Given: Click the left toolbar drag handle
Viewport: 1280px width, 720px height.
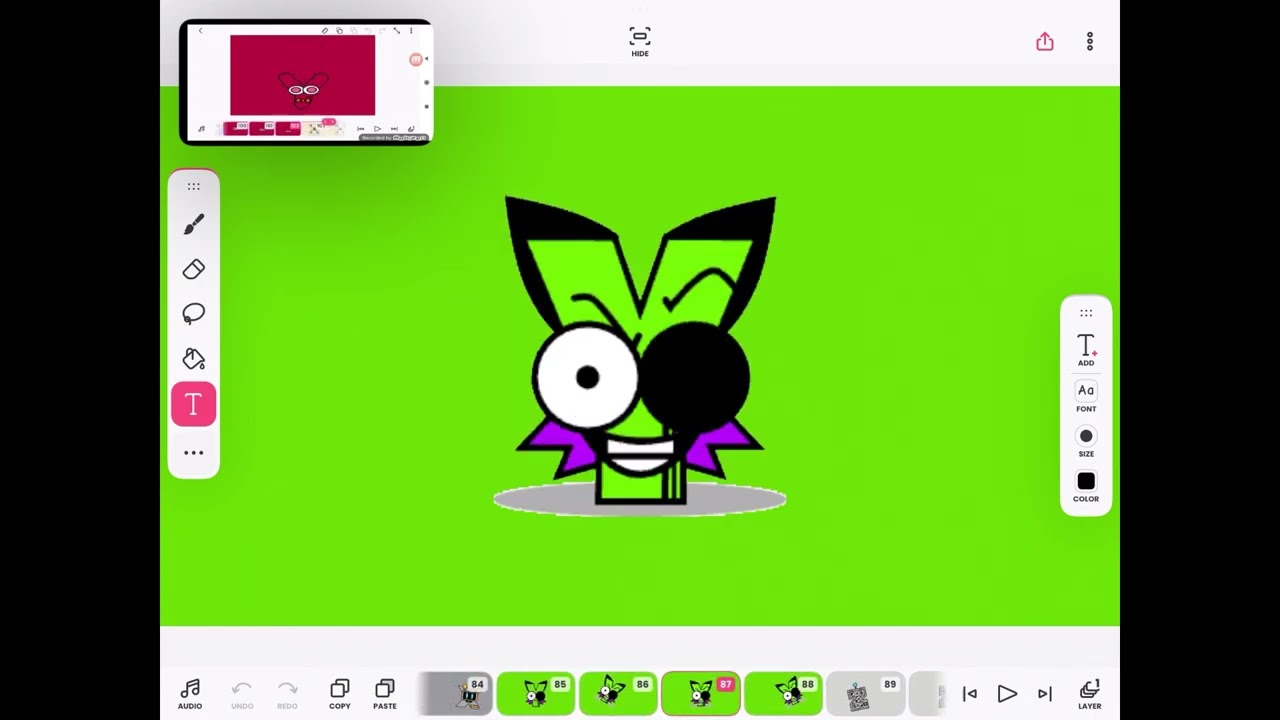Looking at the screenshot, I should (194, 186).
